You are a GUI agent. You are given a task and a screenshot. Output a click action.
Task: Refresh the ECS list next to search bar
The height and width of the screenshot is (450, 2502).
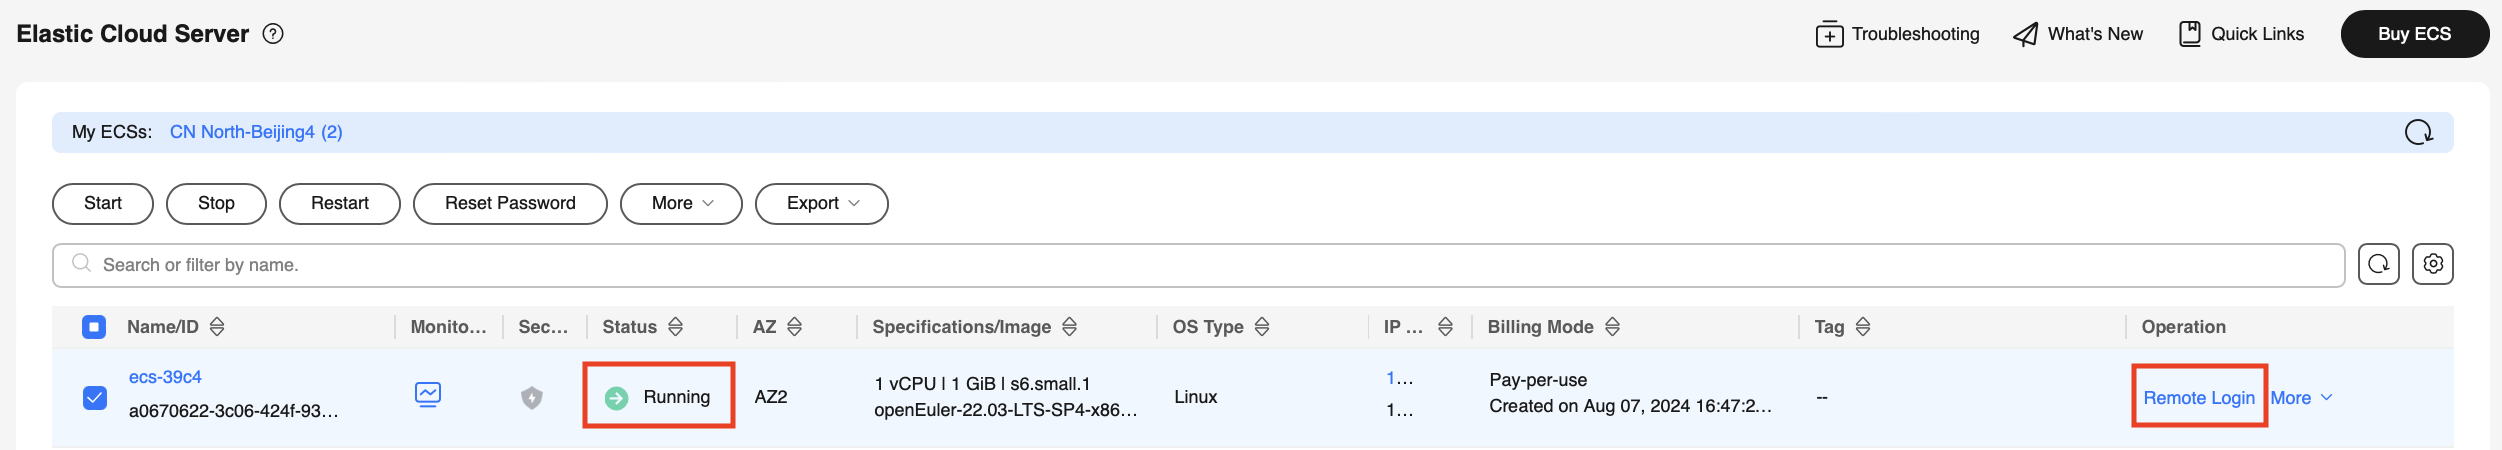(x=2378, y=264)
